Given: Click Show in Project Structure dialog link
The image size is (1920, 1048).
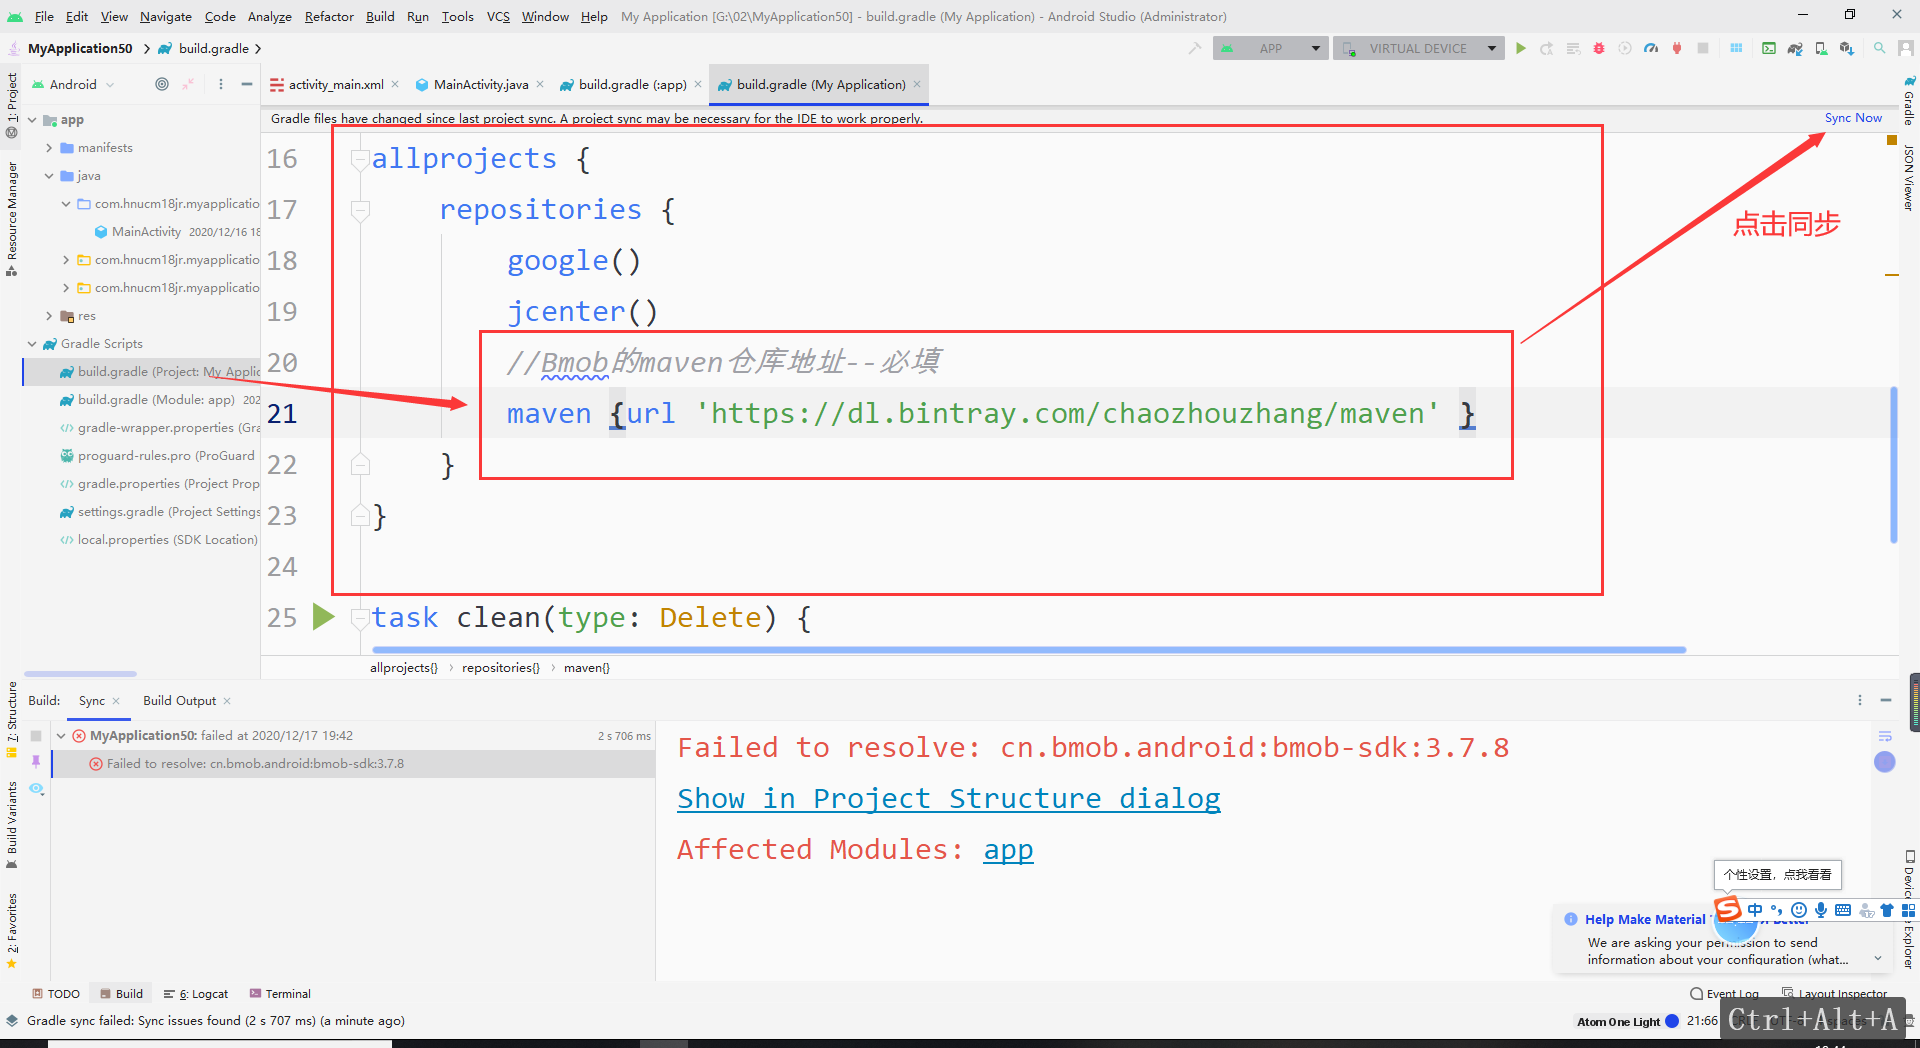Looking at the screenshot, I should (x=949, y=798).
